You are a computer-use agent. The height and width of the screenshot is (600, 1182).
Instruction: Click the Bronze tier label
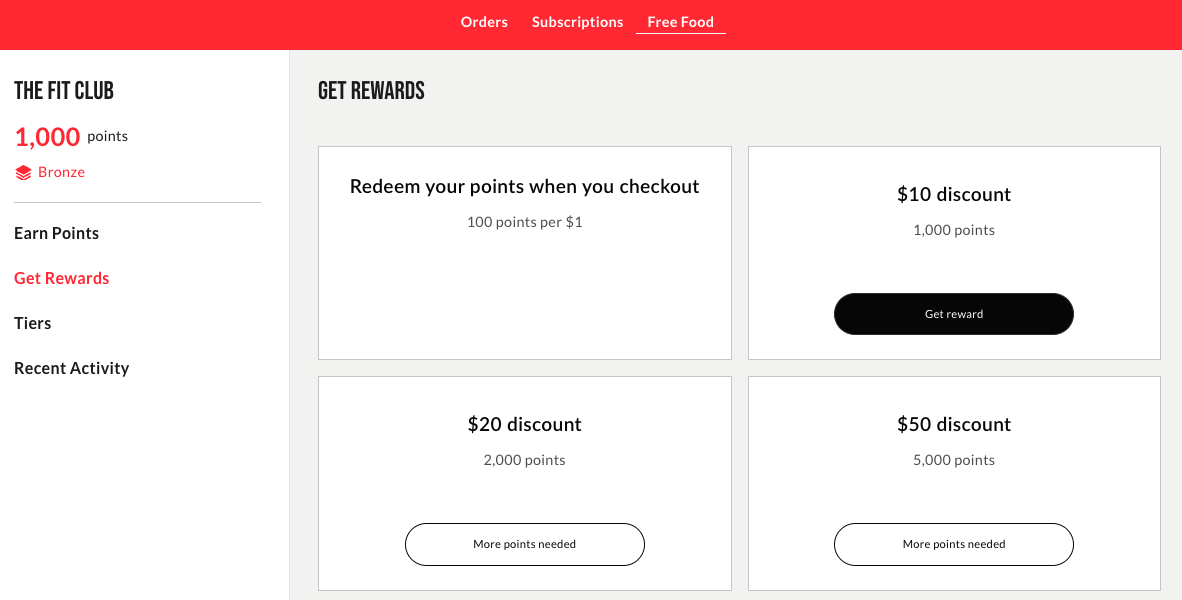pos(61,171)
